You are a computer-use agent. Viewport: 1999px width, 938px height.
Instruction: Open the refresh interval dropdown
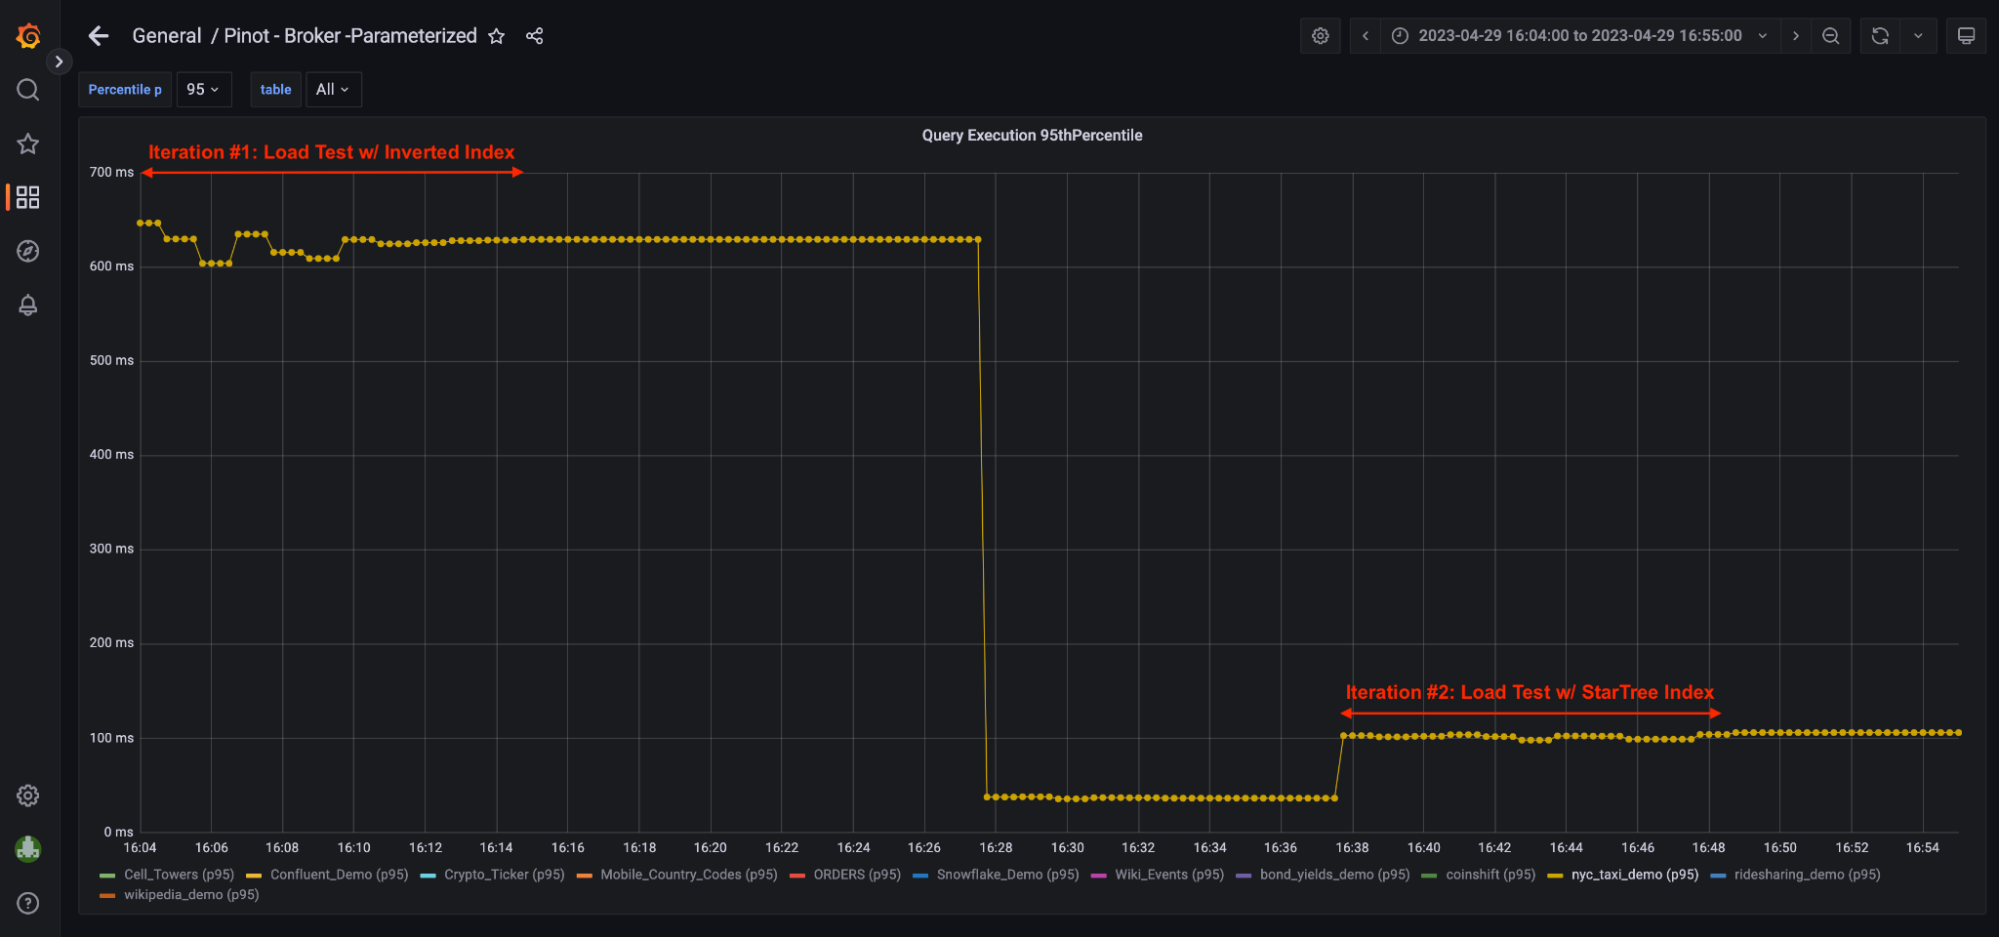click(1918, 35)
